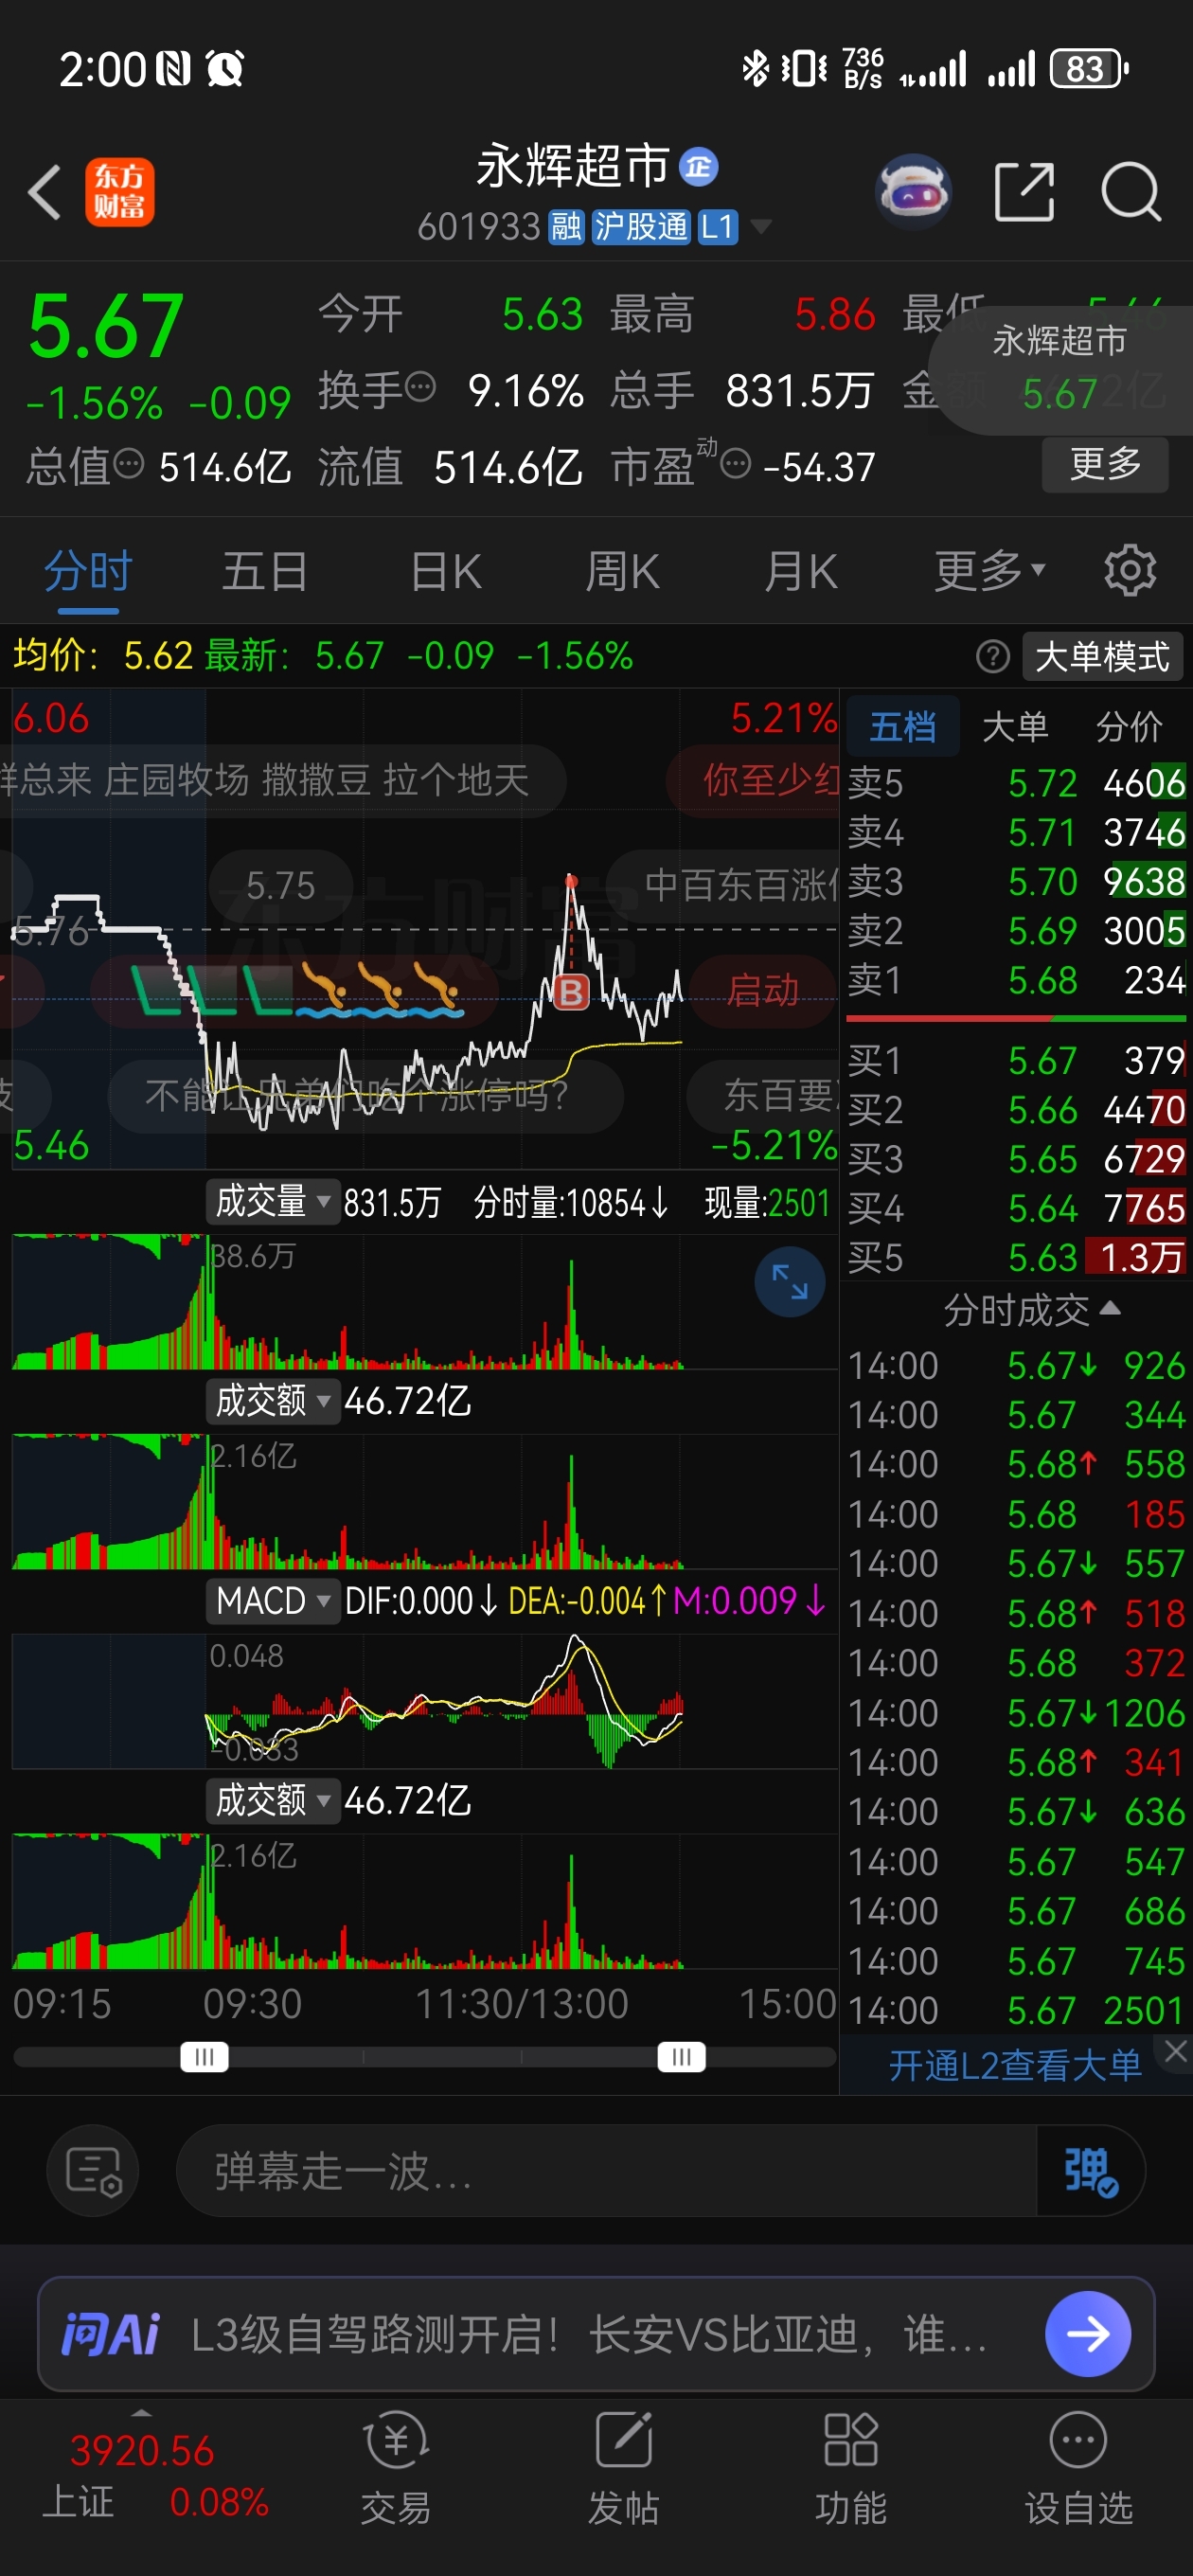Open 开通L2查看大单 link
Screen dimensions: 1193x2576
(1014, 2064)
